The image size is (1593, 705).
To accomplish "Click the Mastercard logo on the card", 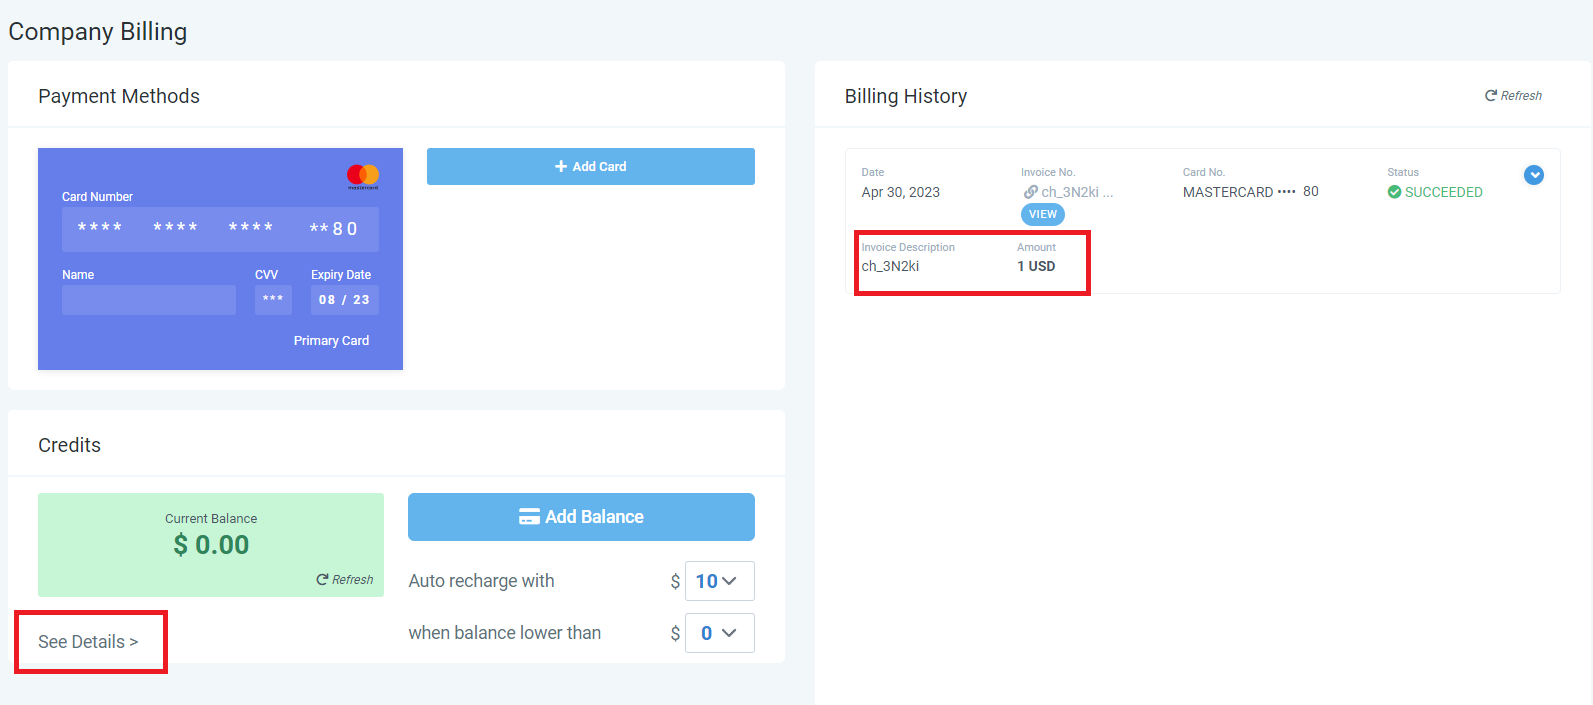I will [363, 176].
